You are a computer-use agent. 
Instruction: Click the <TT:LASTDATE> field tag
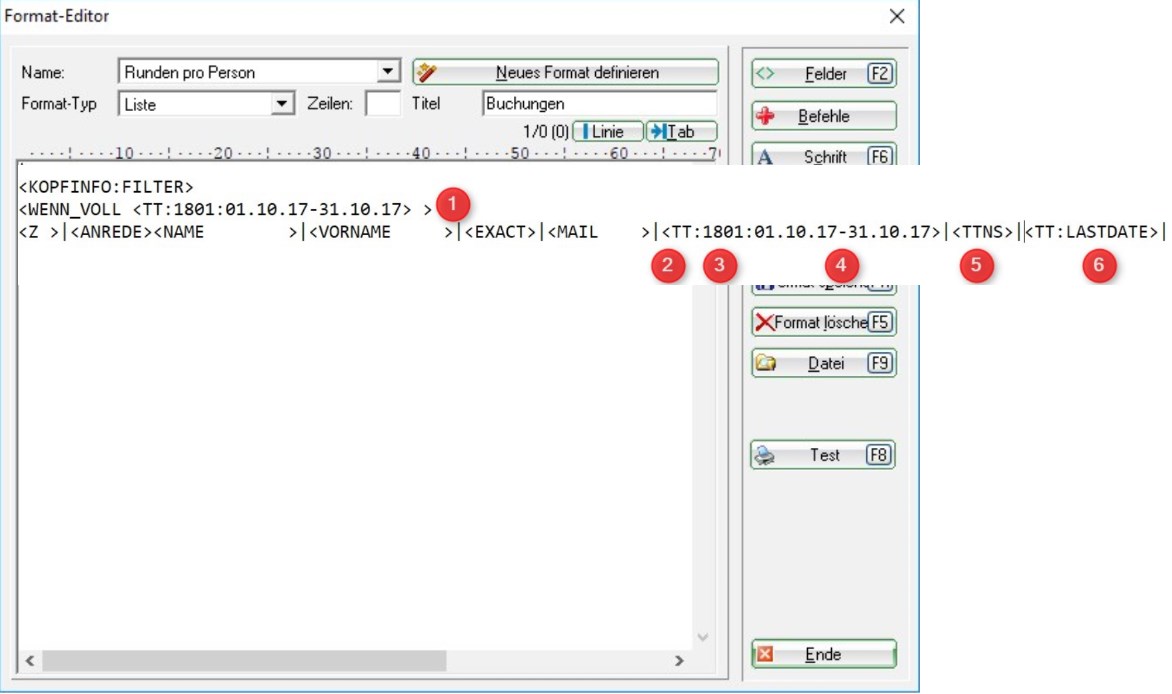tap(1091, 233)
